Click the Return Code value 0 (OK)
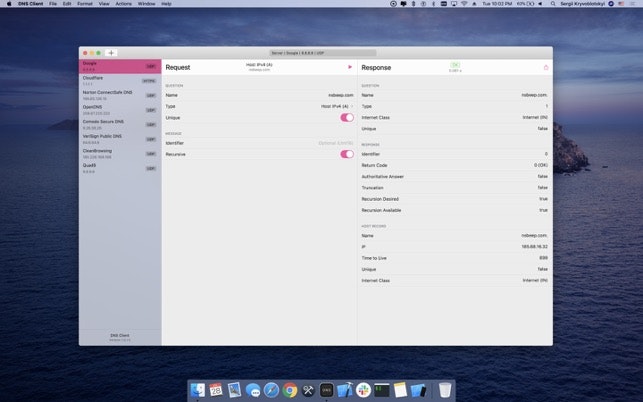This screenshot has height=402, width=643. pos(540,165)
